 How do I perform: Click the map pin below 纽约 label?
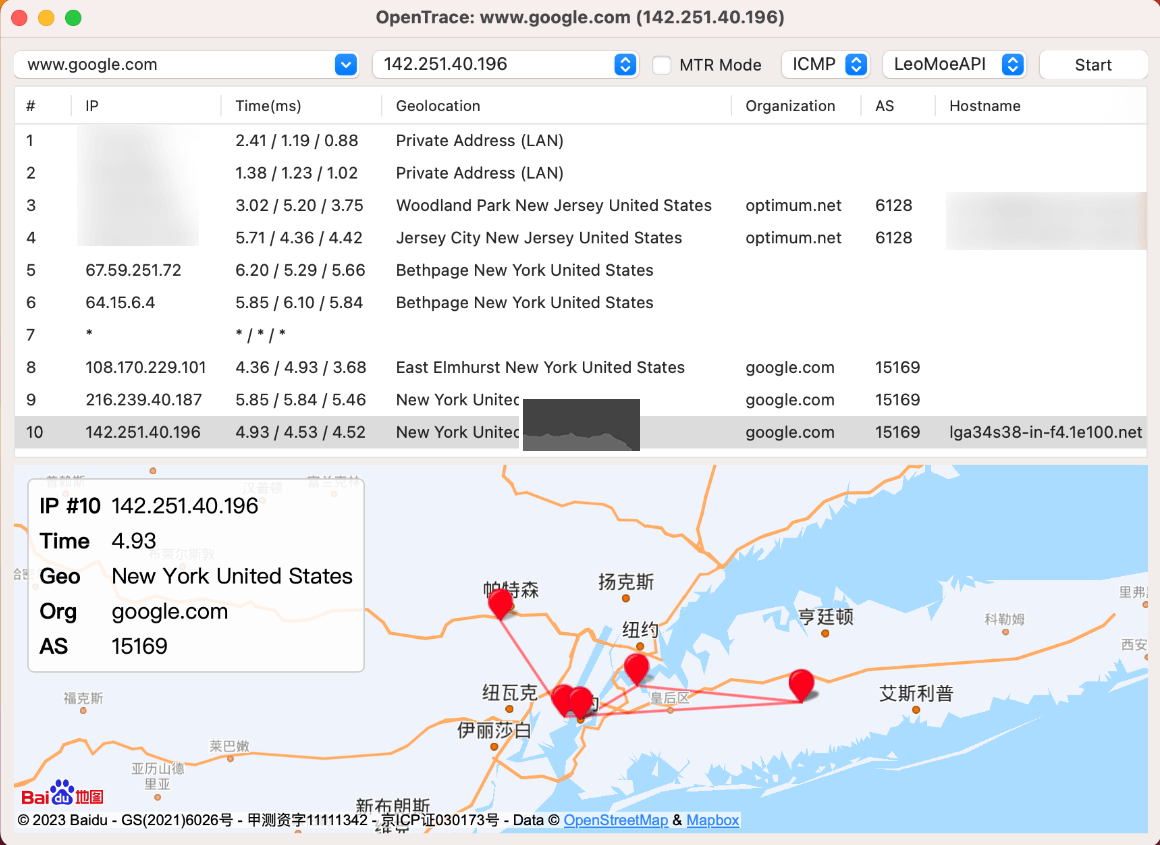(636, 667)
